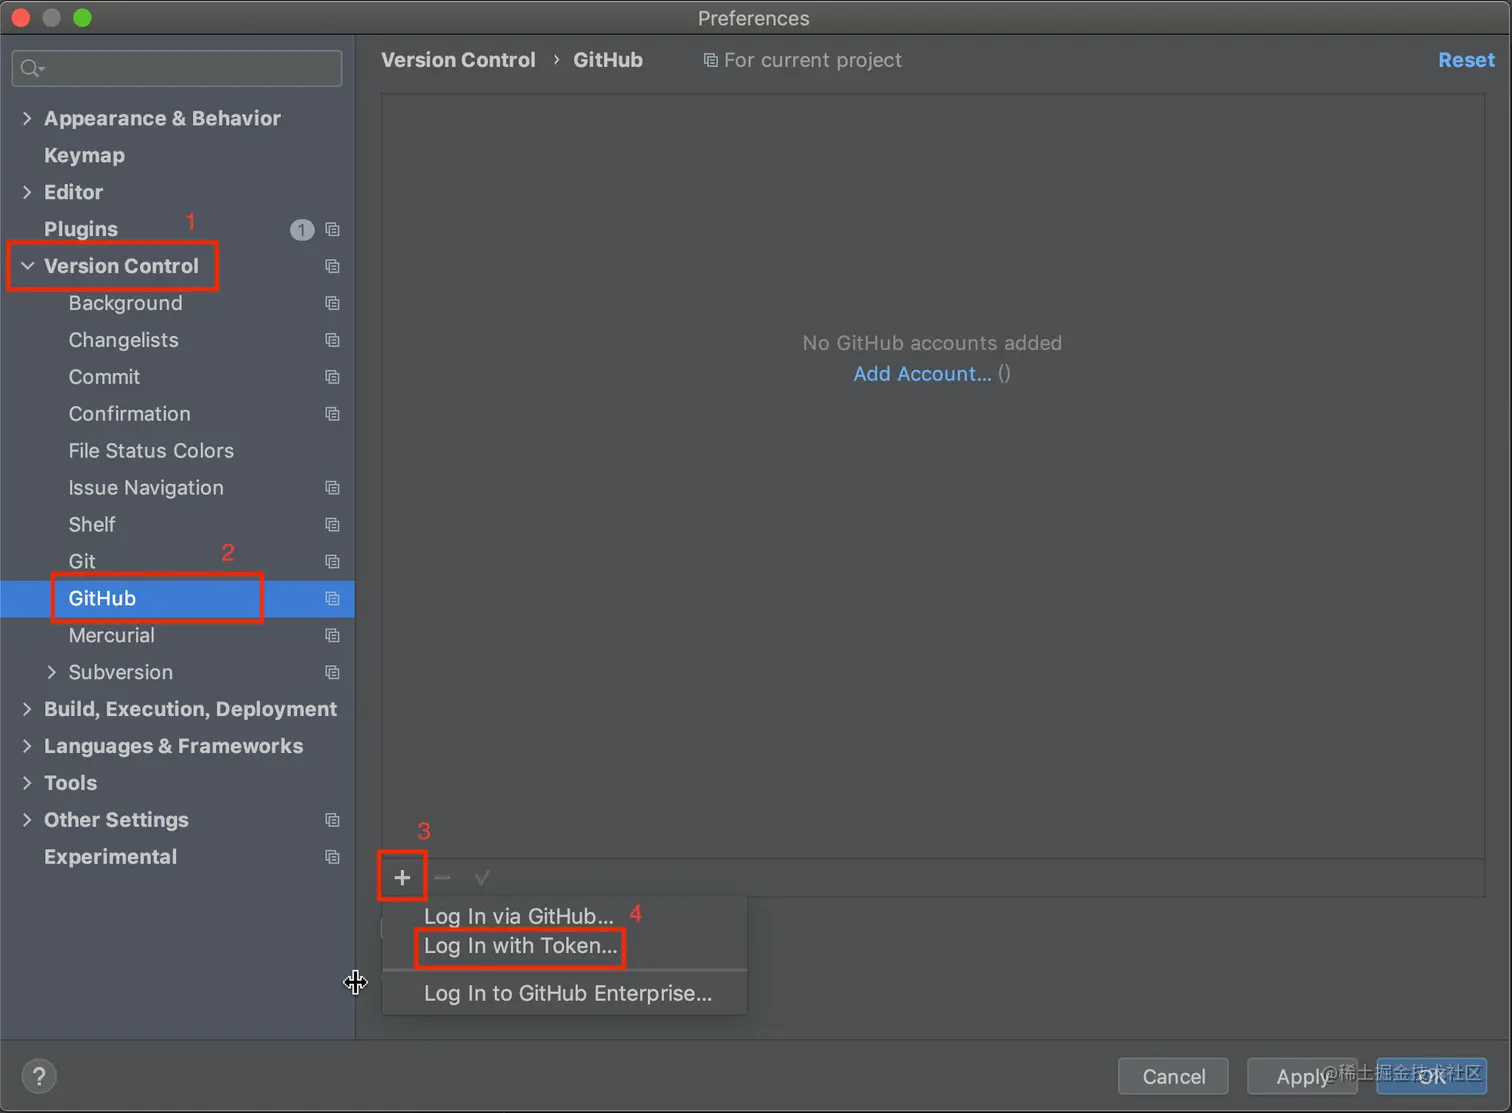Expand Appearance & Behavior section

[x=27, y=118]
